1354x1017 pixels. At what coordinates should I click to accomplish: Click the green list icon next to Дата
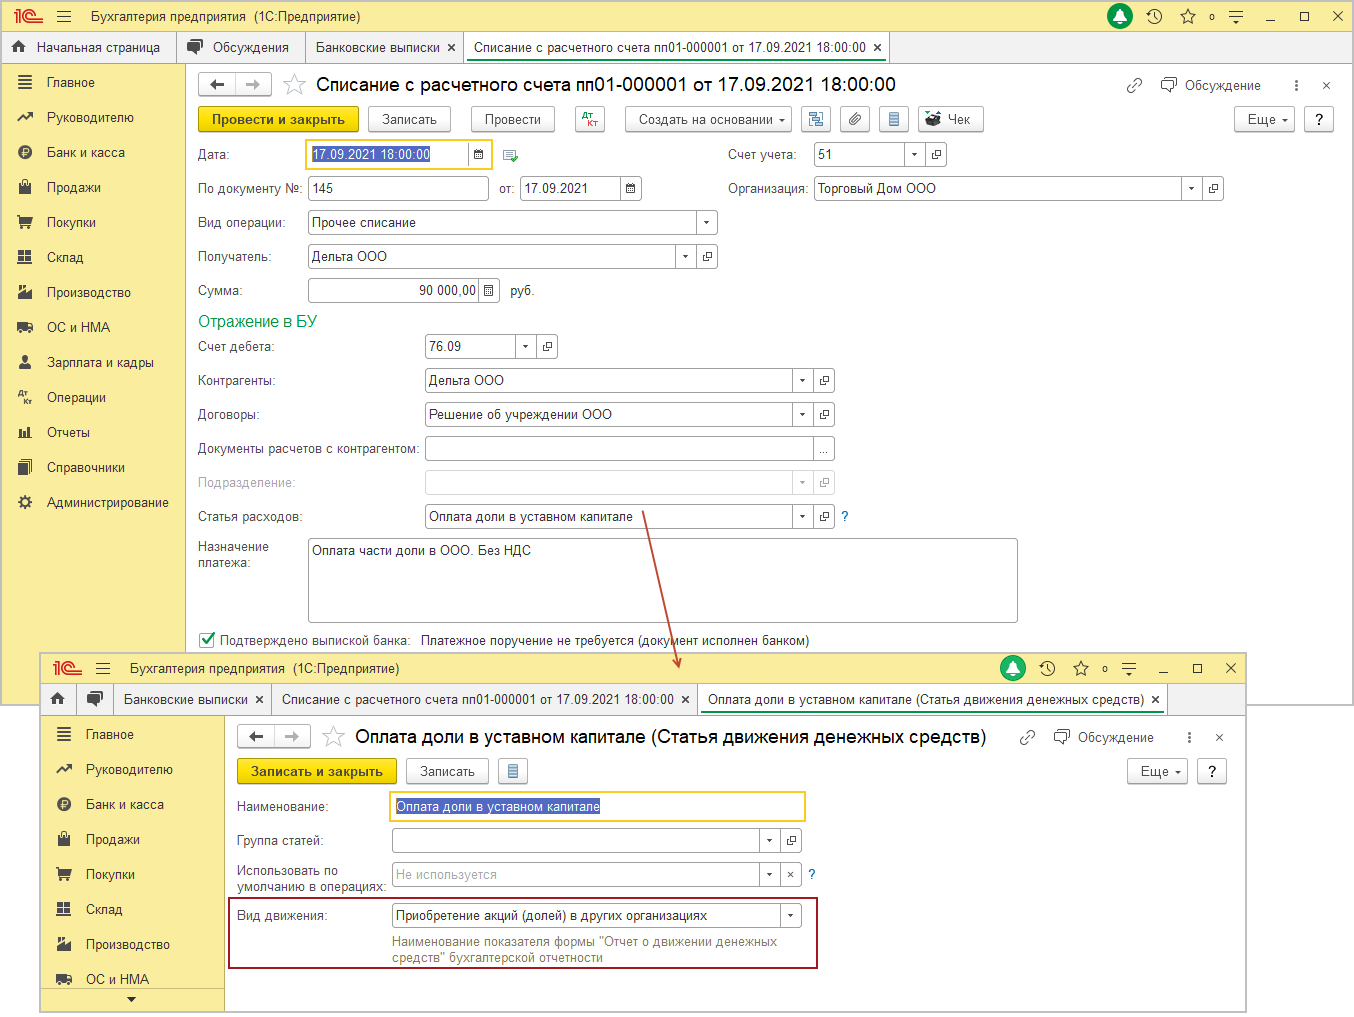tap(510, 155)
